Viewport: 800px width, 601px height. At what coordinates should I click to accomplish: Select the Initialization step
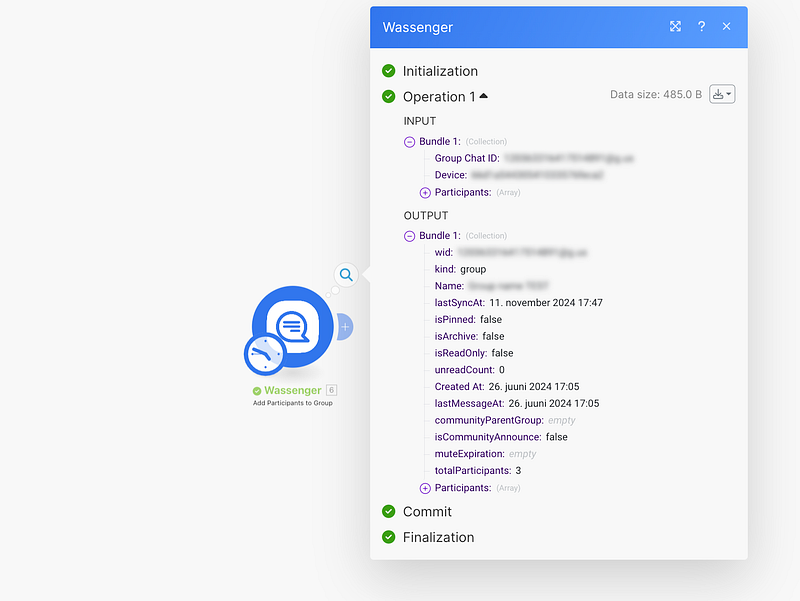click(x=440, y=71)
